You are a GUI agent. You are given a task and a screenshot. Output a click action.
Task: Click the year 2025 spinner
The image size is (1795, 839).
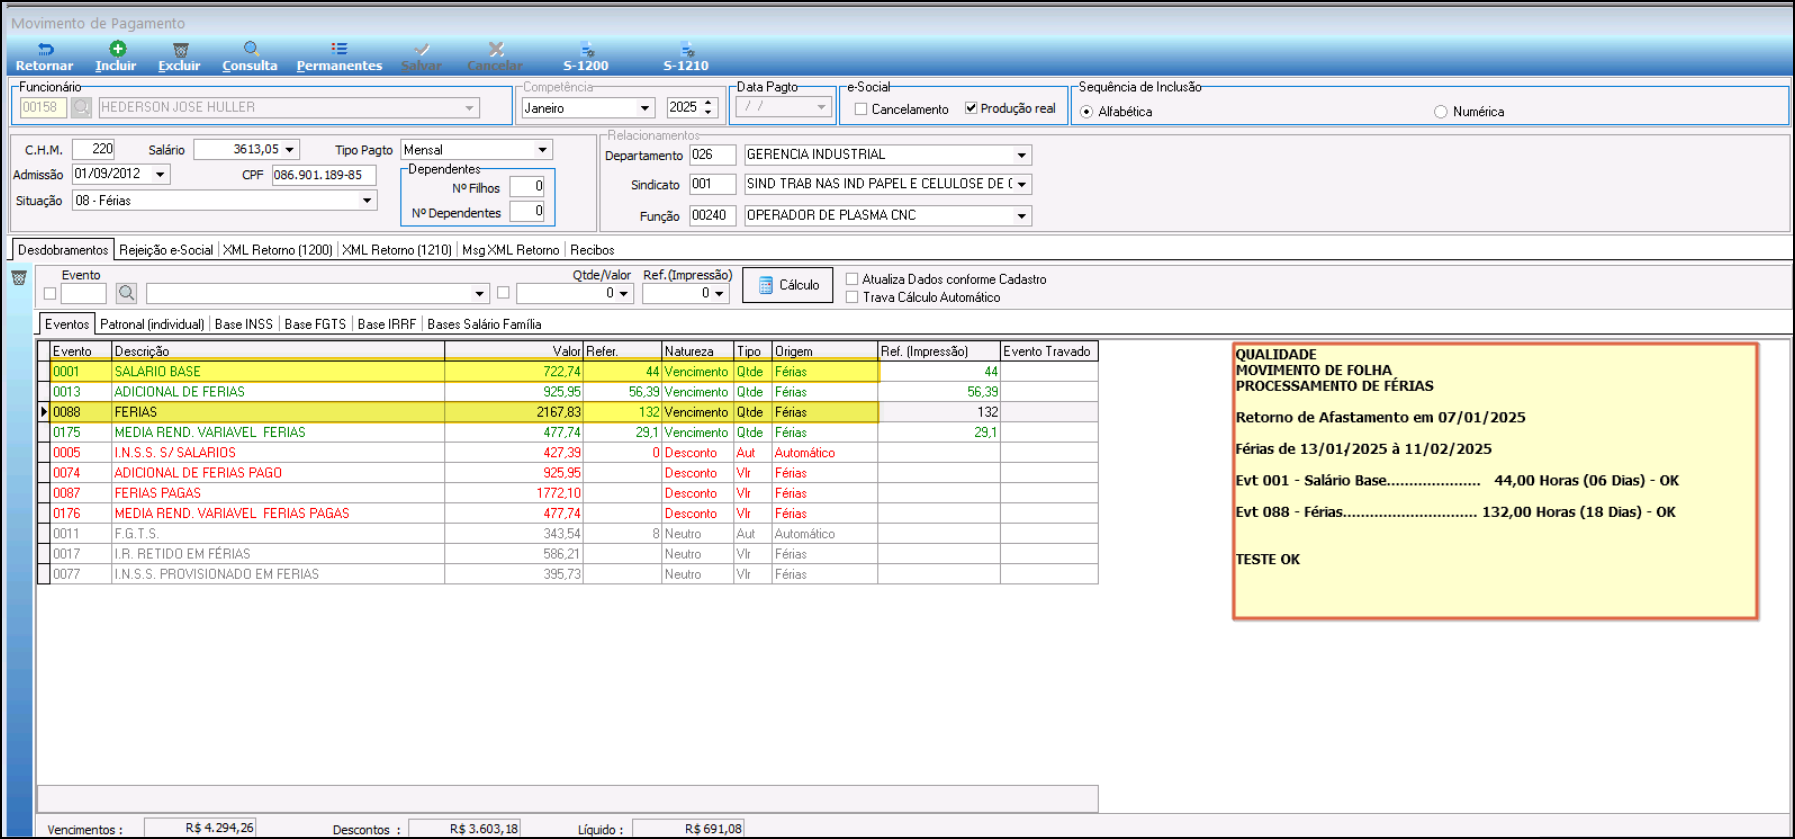click(708, 107)
